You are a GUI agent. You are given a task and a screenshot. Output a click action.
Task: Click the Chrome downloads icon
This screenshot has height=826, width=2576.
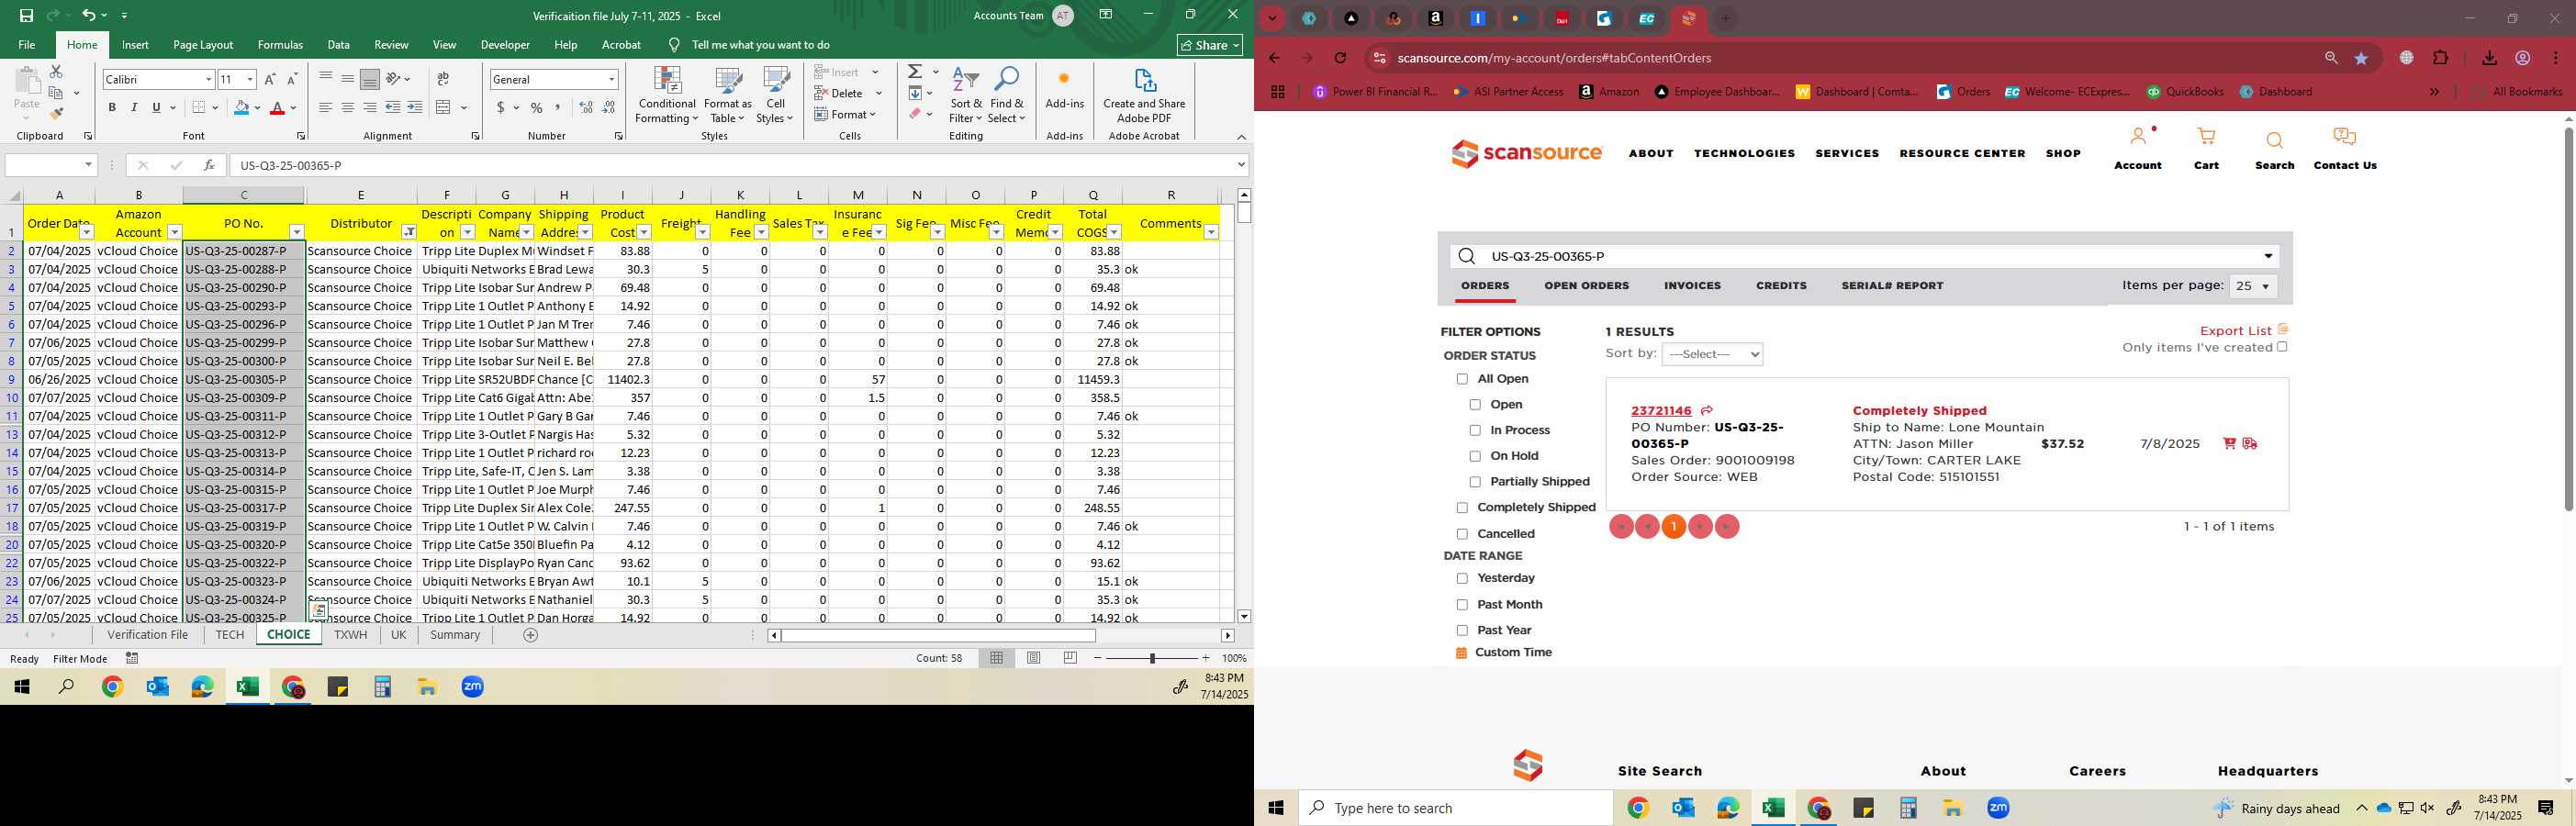coord(2489,58)
